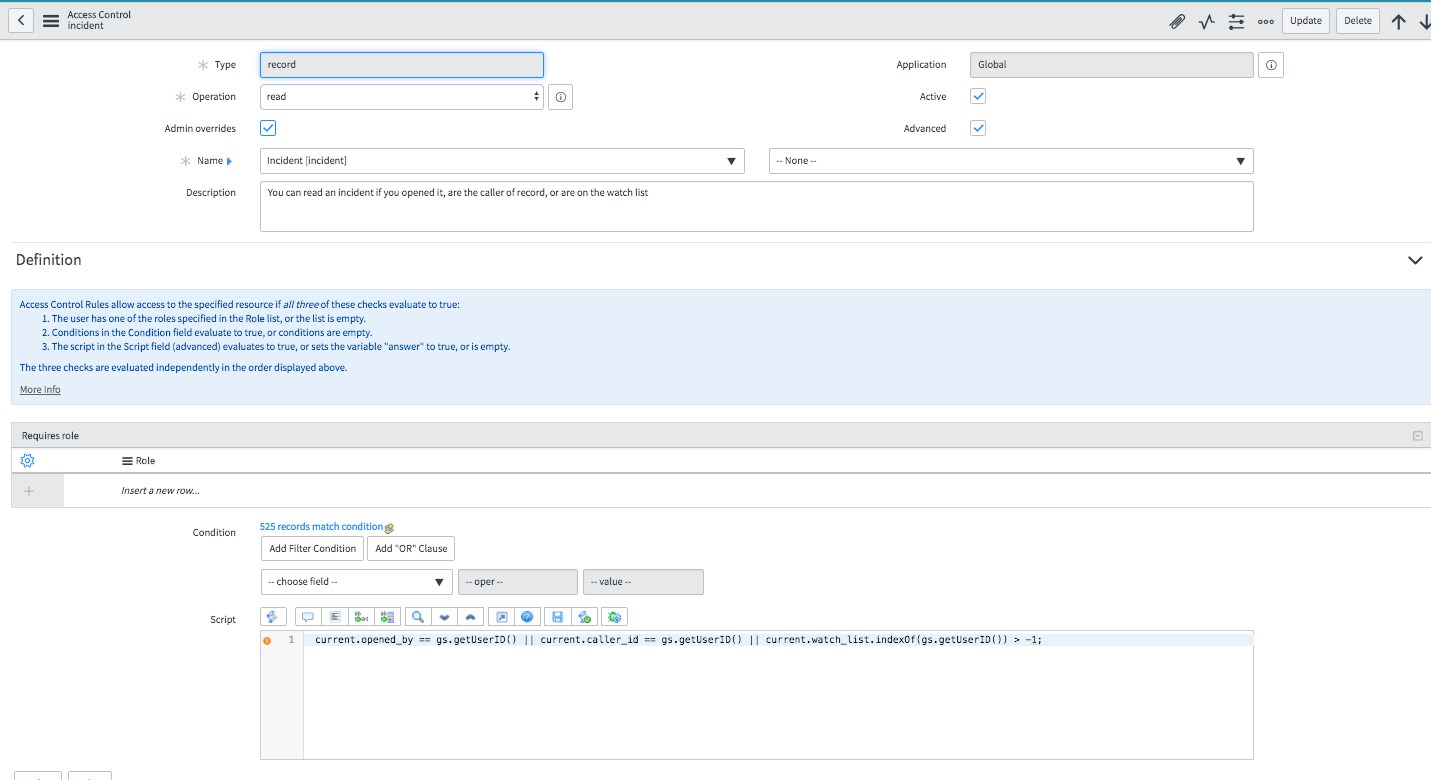Click the condition value field
The image size is (1431, 780).
click(643, 582)
